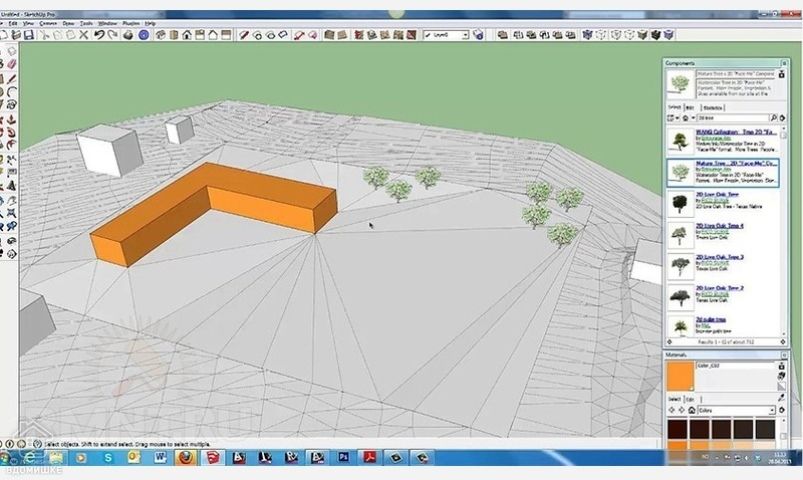This screenshot has width=803, height=480.
Task: Expand the Colors library dropdown
Action: click(770, 411)
